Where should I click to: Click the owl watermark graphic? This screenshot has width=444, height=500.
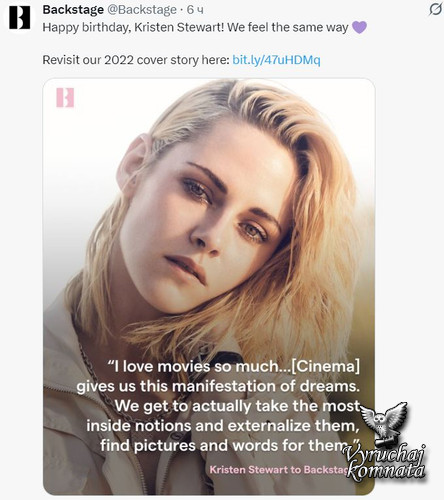(x=385, y=423)
